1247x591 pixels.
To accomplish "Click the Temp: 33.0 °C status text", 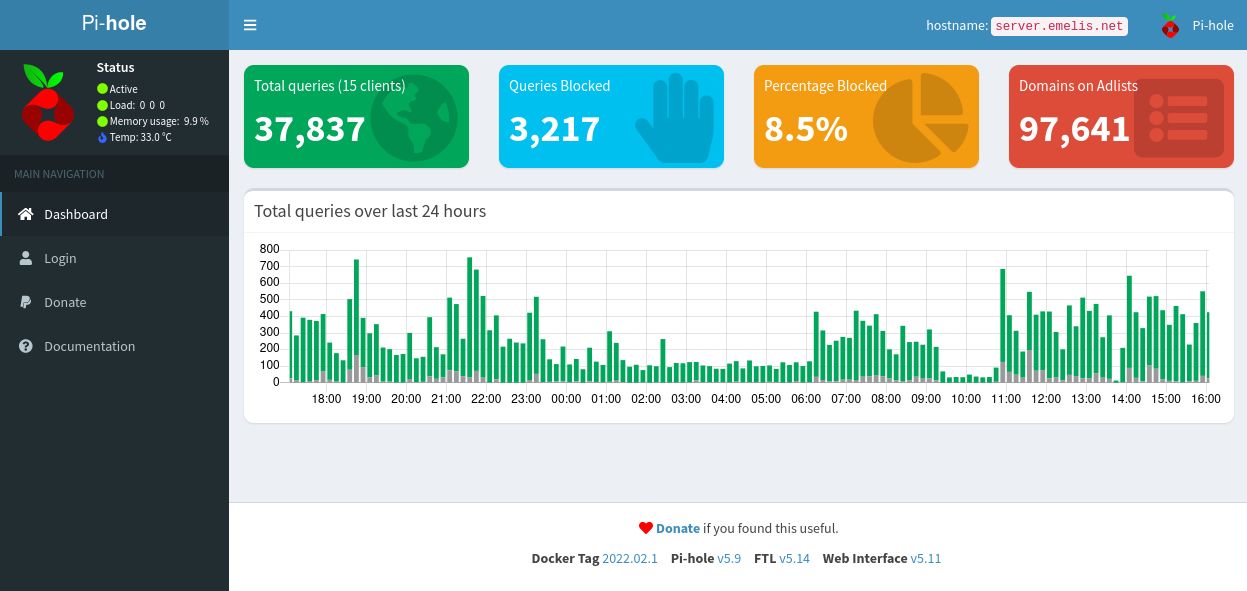I will tap(140, 137).
